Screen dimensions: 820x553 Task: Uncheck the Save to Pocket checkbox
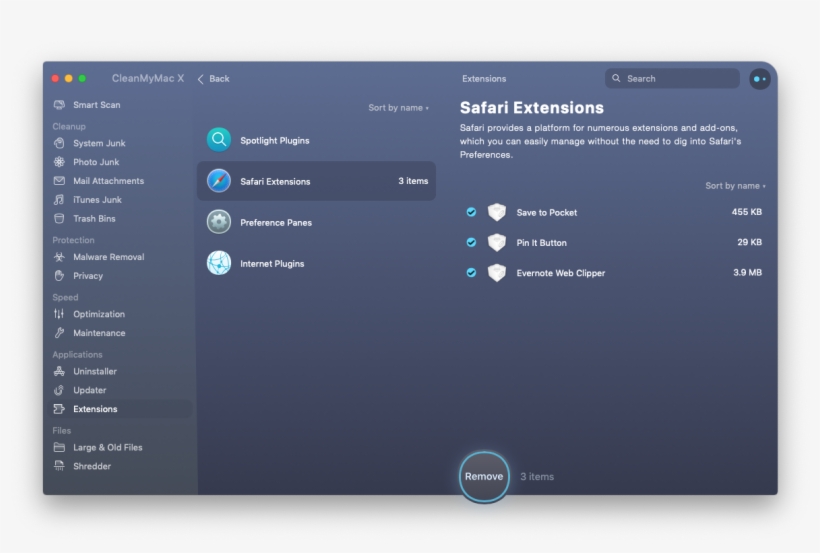tap(471, 212)
